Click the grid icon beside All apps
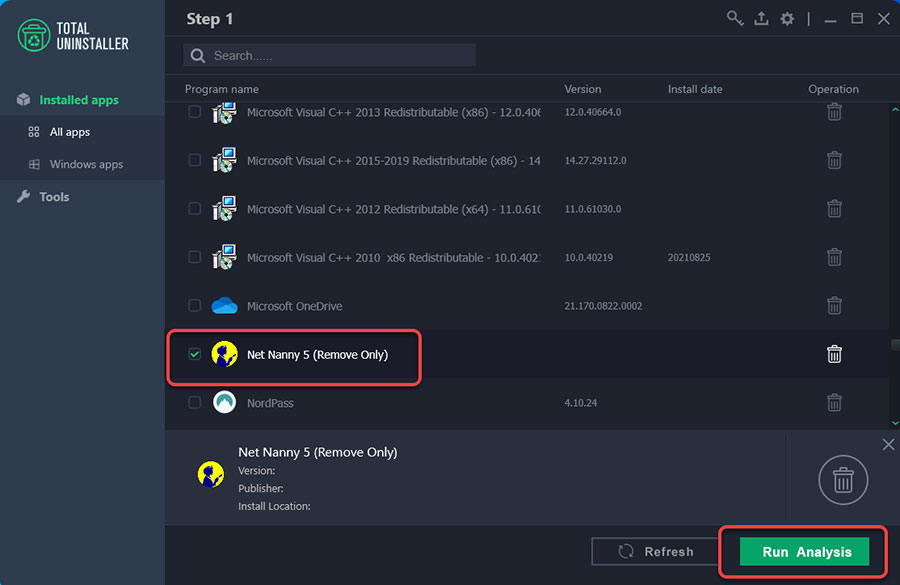The height and width of the screenshot is (585, 900). coord(34,132)
